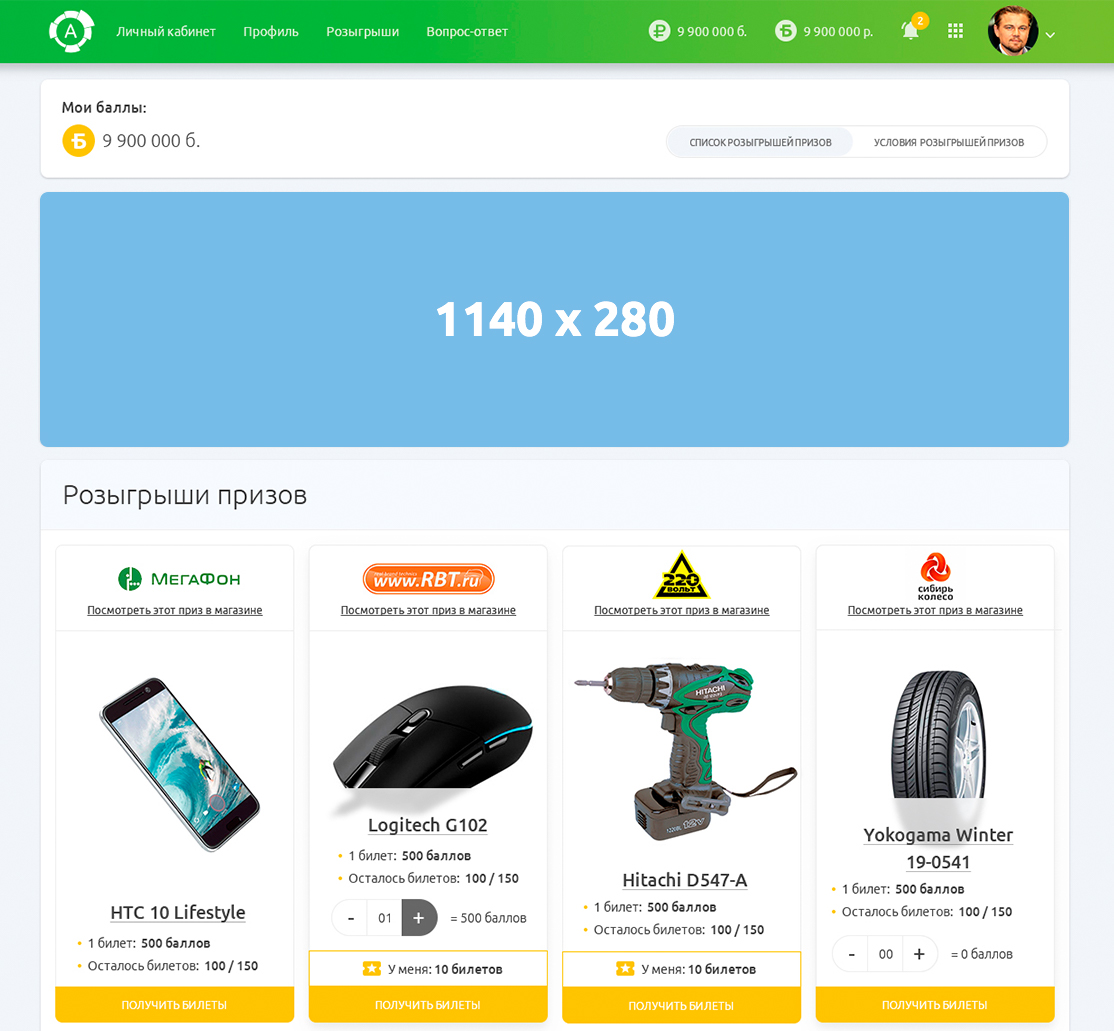Switch to Список розыгрышей призов tab
Viewport: 1114px width, 1031px height.
click(x=760, y=142)
